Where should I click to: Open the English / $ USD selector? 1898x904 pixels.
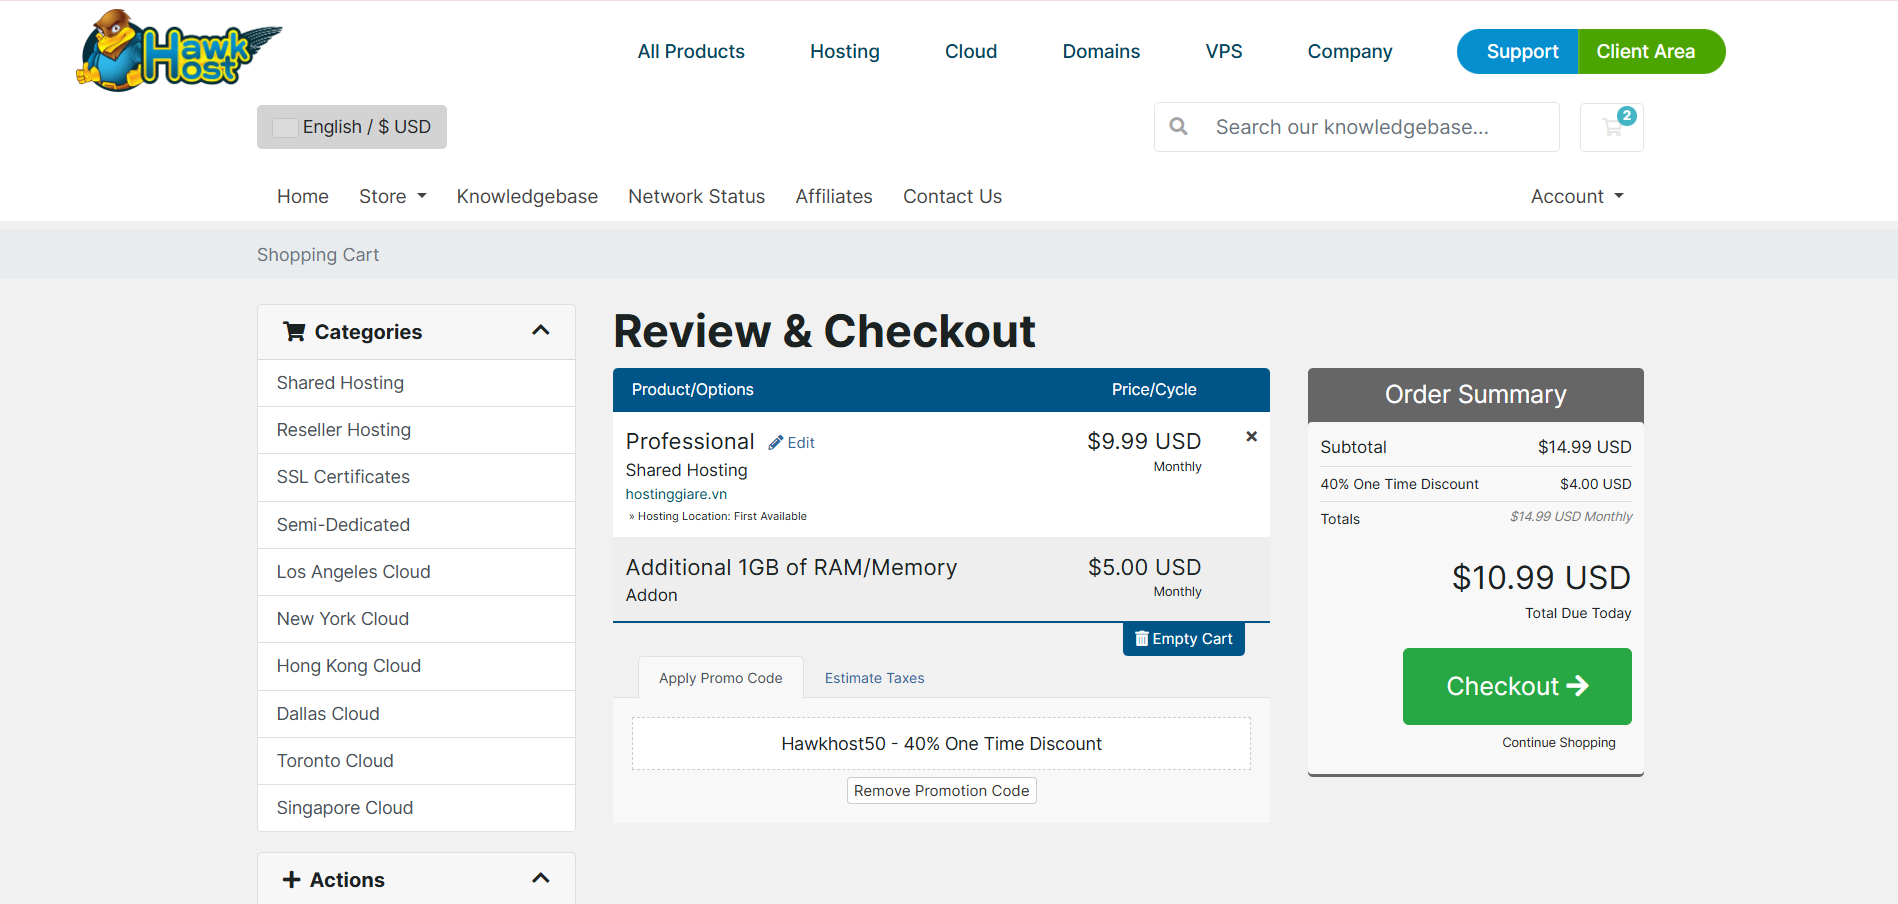(352, 127)
